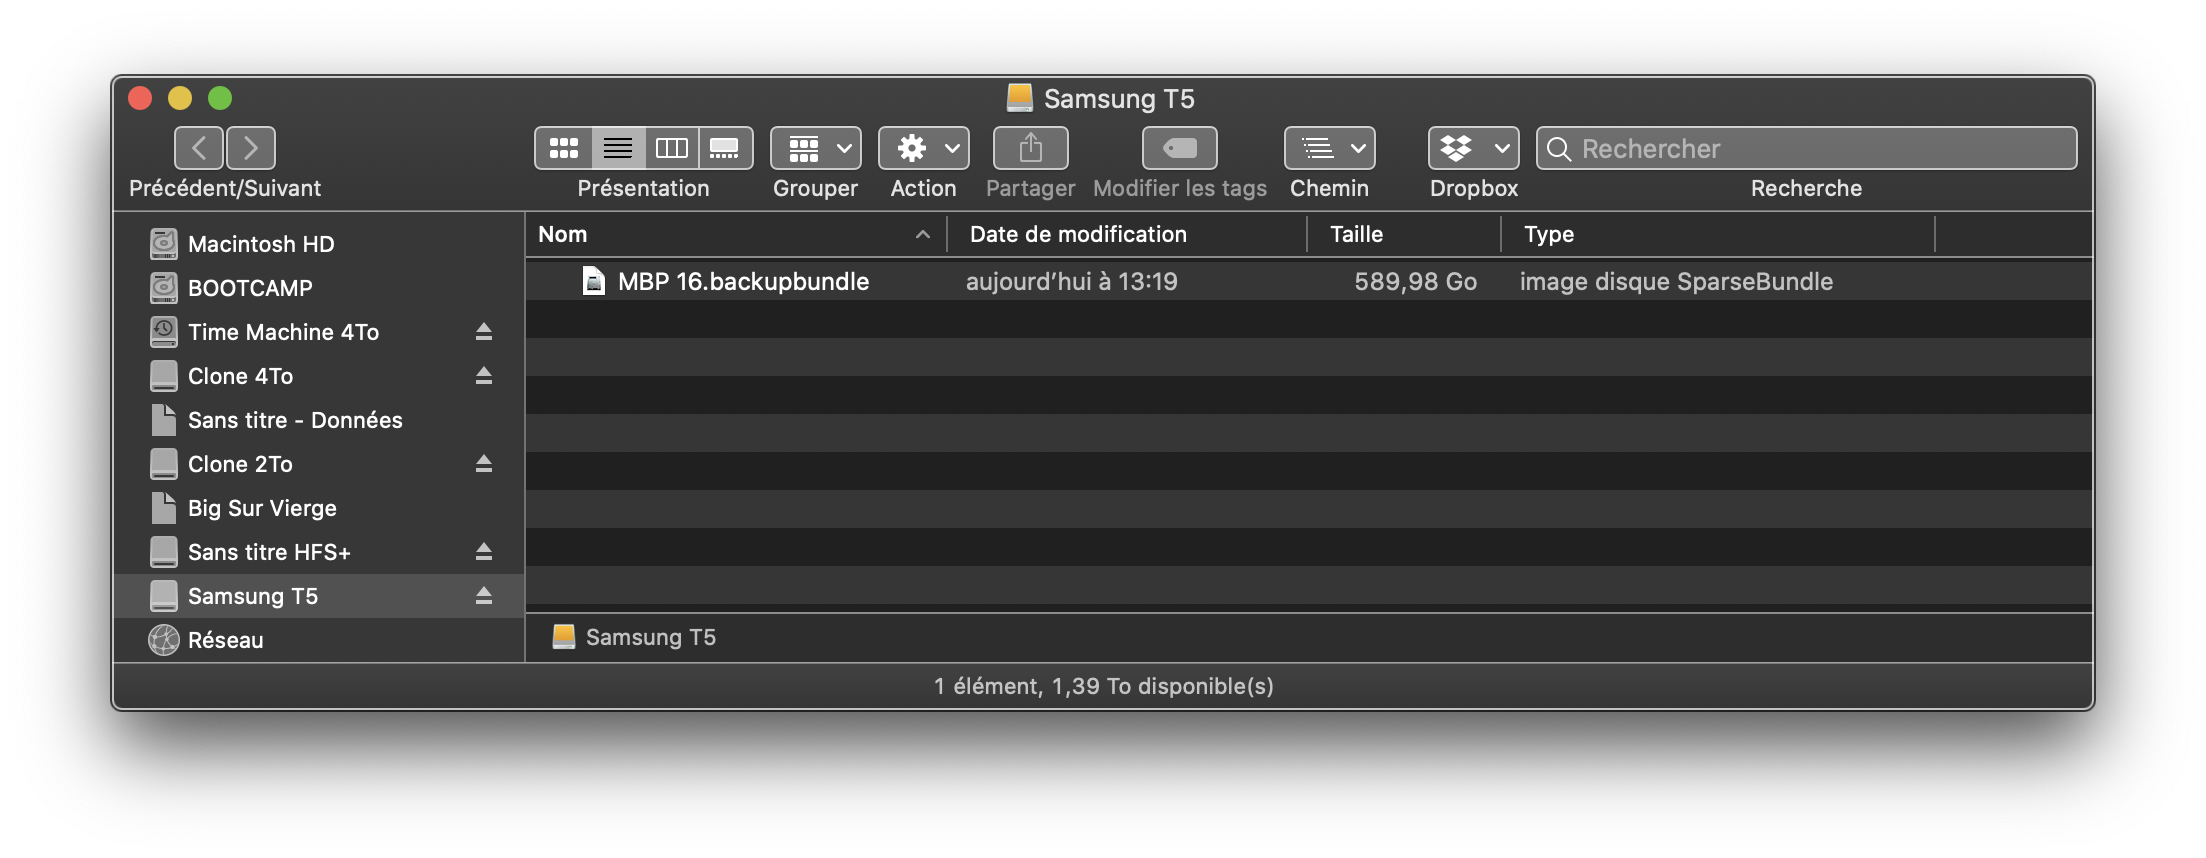Image resolution: width=2206 pixels, height=858 pixels.
Task: Select BOOTCAMP volume in sidebar
Action: click(x=320, y=288)
